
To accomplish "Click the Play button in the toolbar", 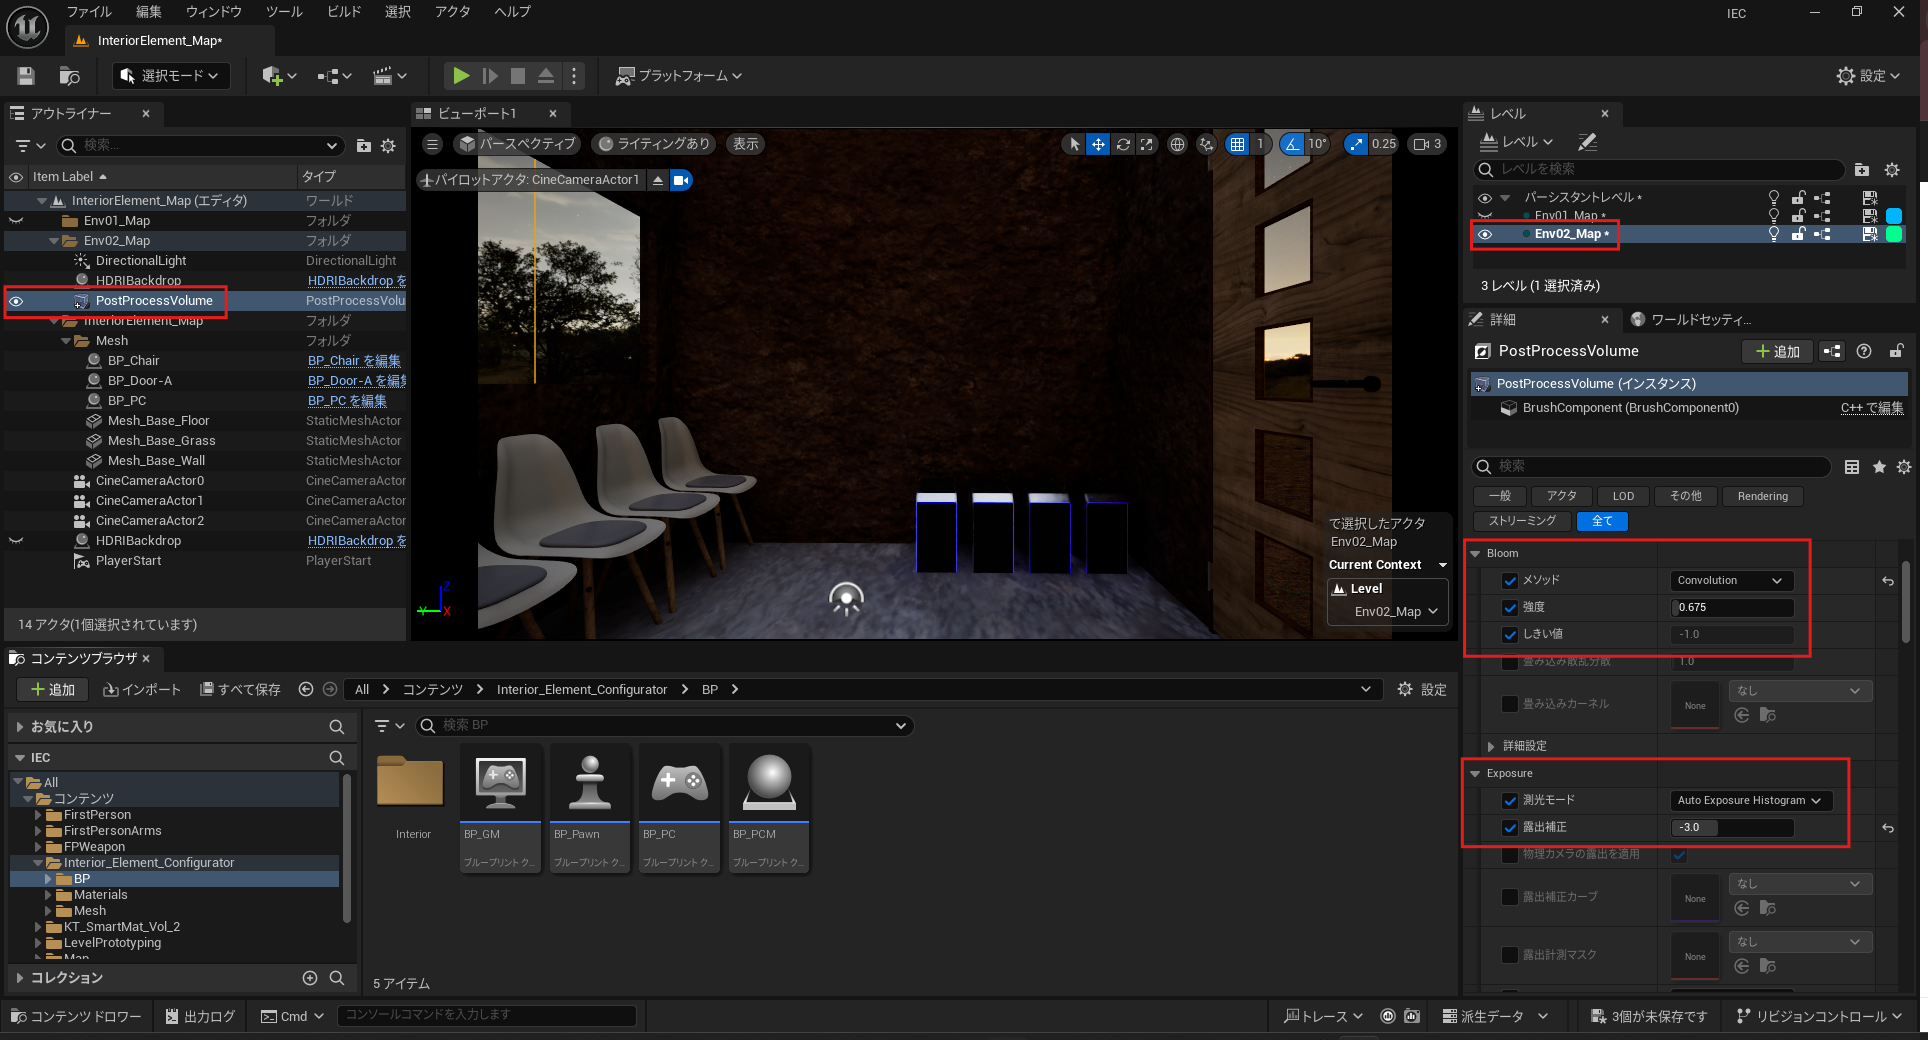I will click(460, 76).
